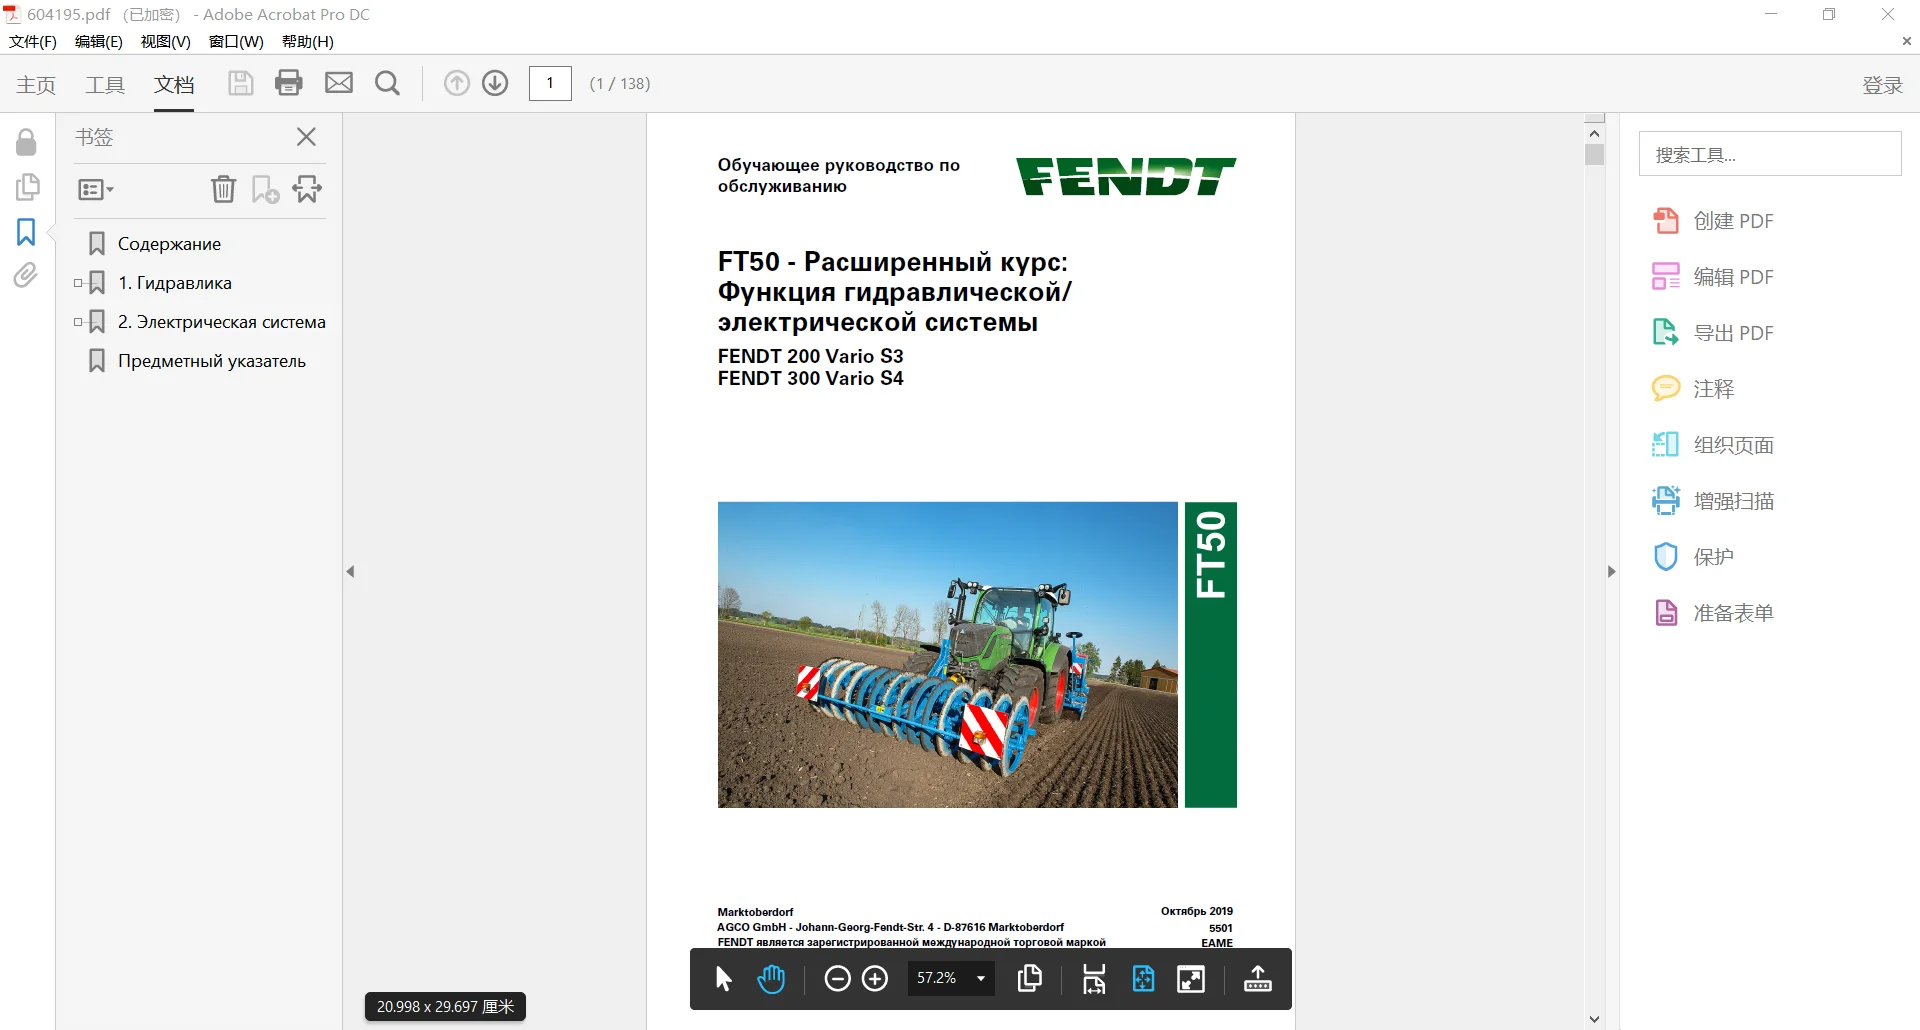Click the page number input field
Screen dimensions: 1920x1030
tap(551, 83)
